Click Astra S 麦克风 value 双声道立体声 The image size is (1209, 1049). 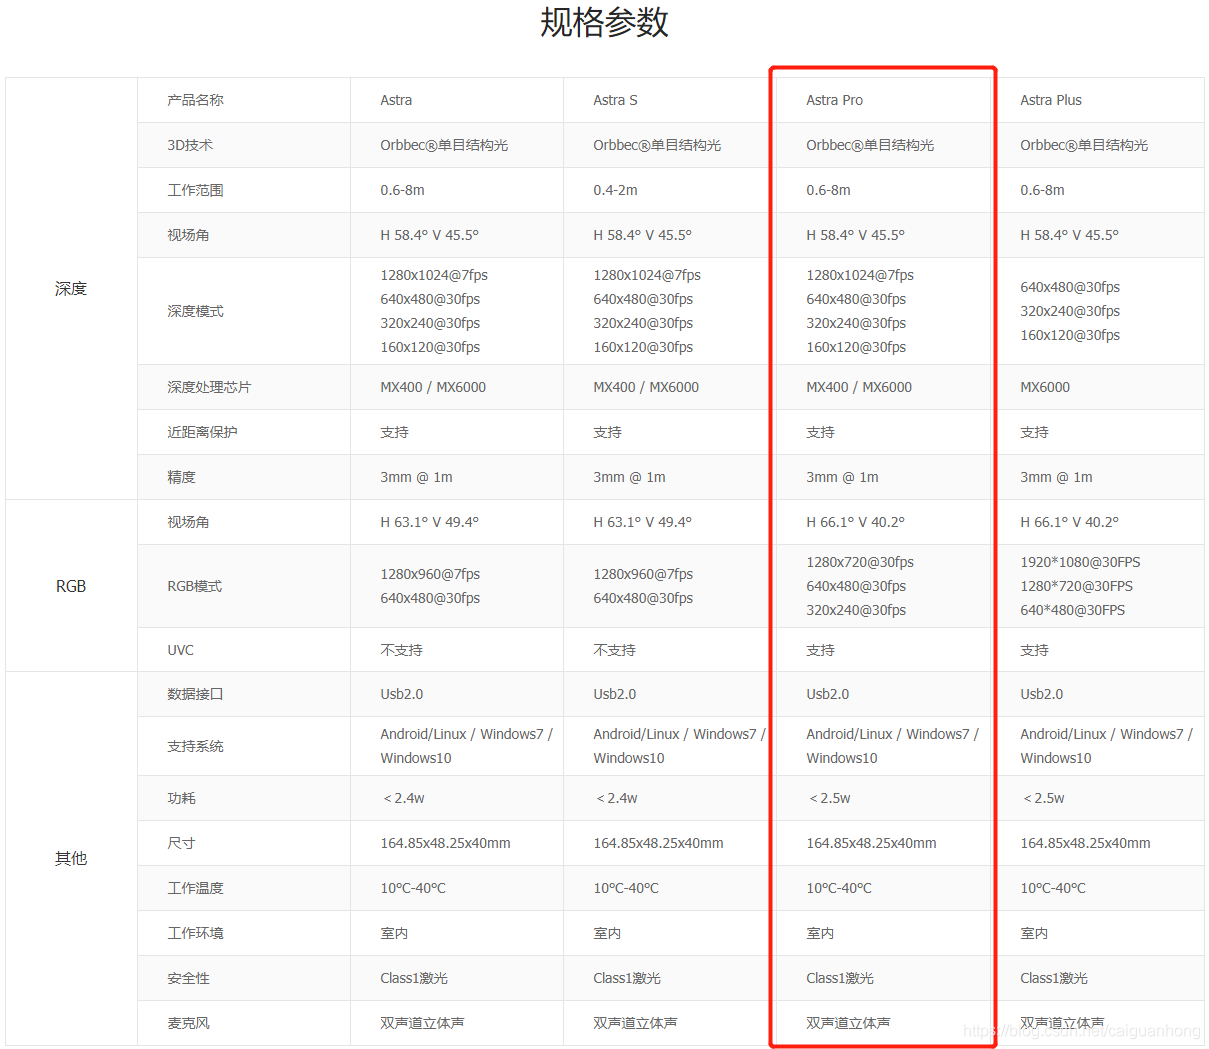635,1023
